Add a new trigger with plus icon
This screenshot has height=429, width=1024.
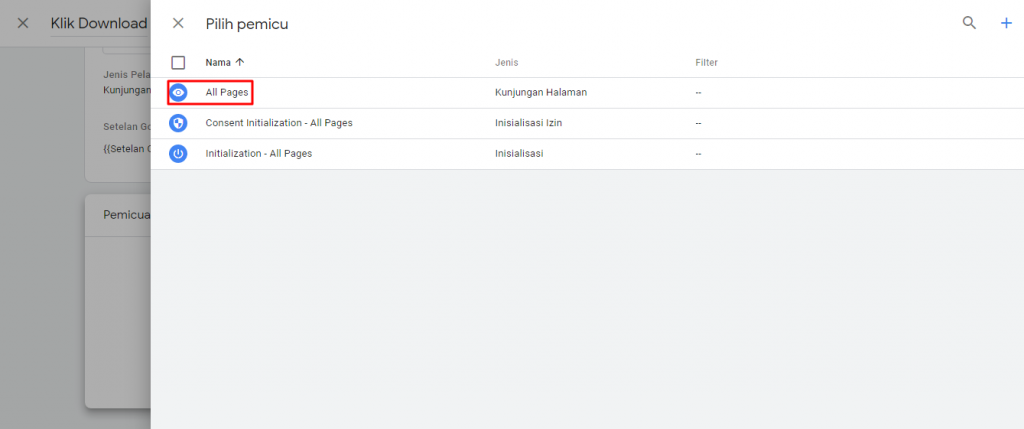point(1006,23)
